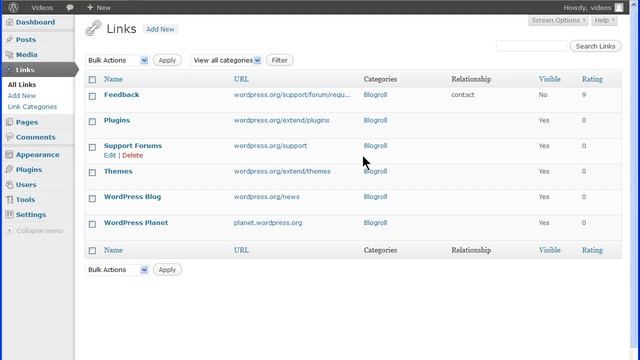This screenshot has width=640, height=360.
Task: Click the Links chain icon in sidebar
Action: click(9, 70)
